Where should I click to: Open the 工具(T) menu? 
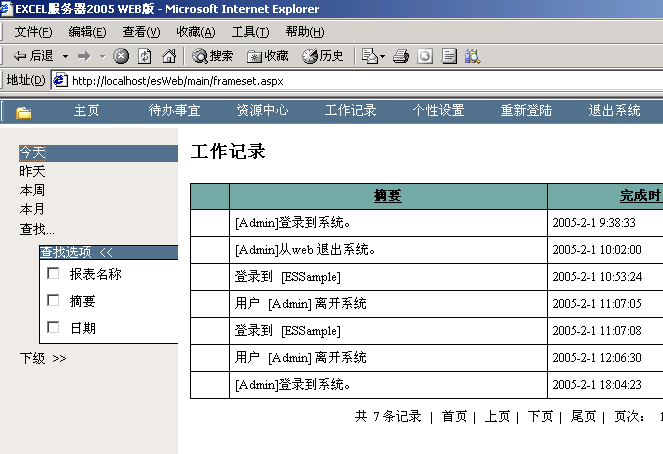tap(249, 32)
